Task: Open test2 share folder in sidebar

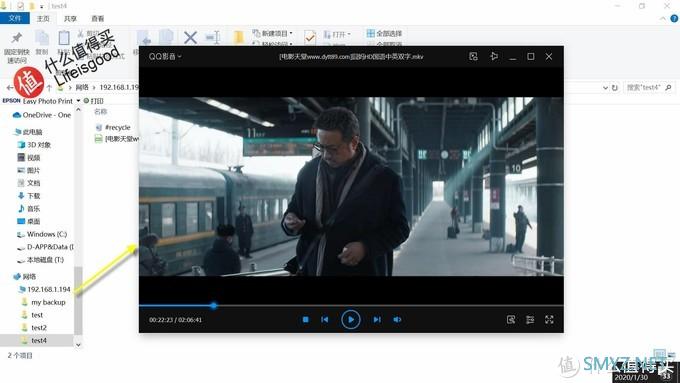Action: click(x=34, y=327)
